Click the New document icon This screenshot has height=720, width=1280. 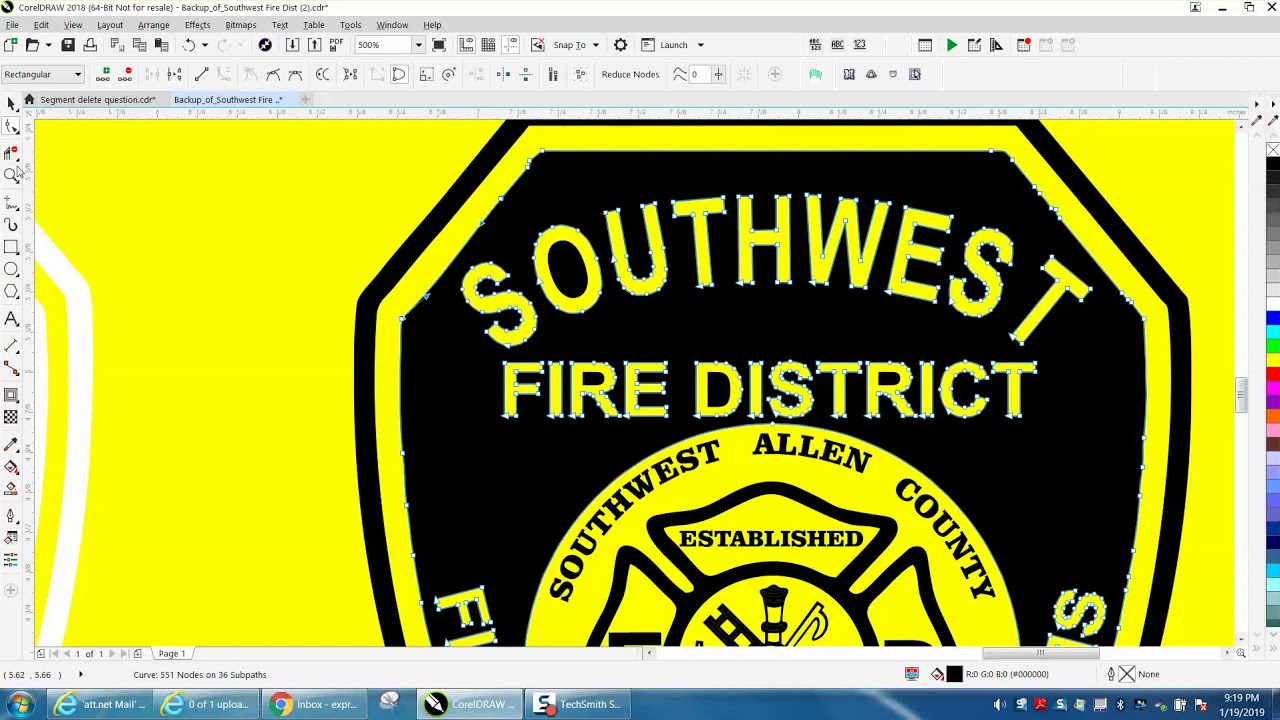10,45
